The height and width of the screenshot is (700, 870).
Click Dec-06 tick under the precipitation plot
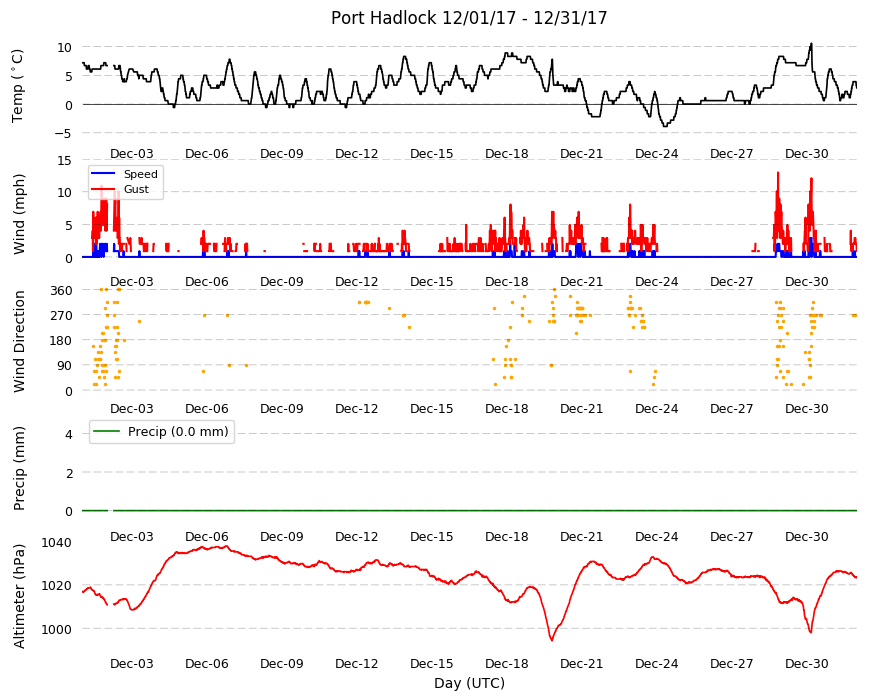coord(207,536)
